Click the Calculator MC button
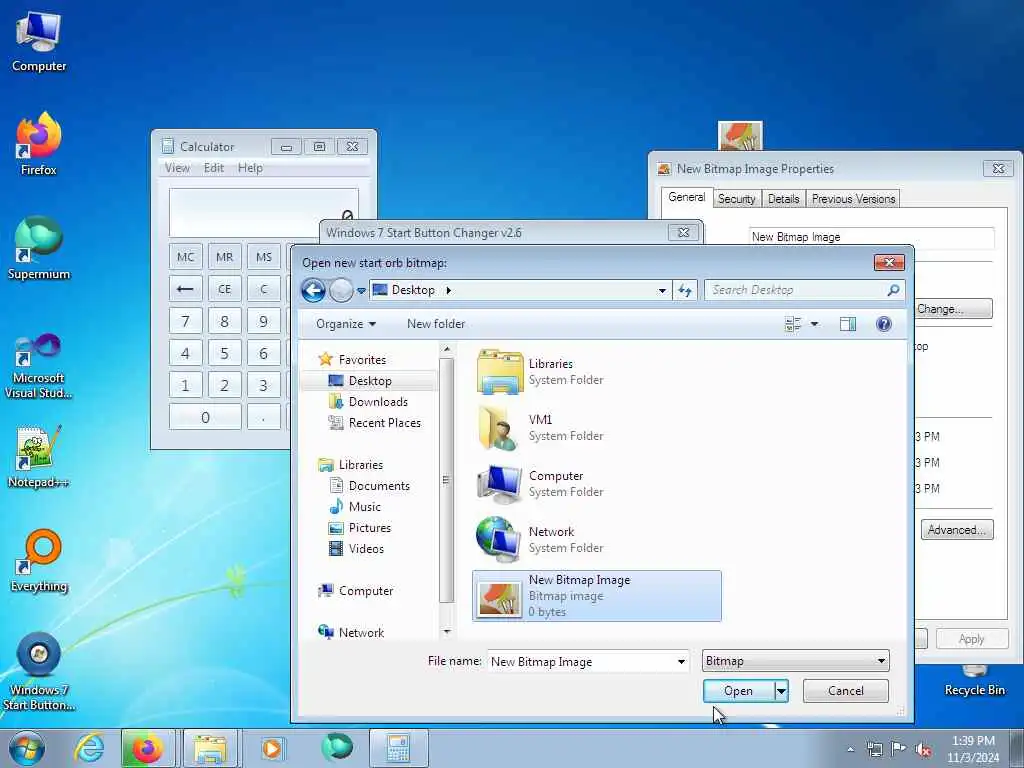Screen dimensions: 1024x768 185,257
